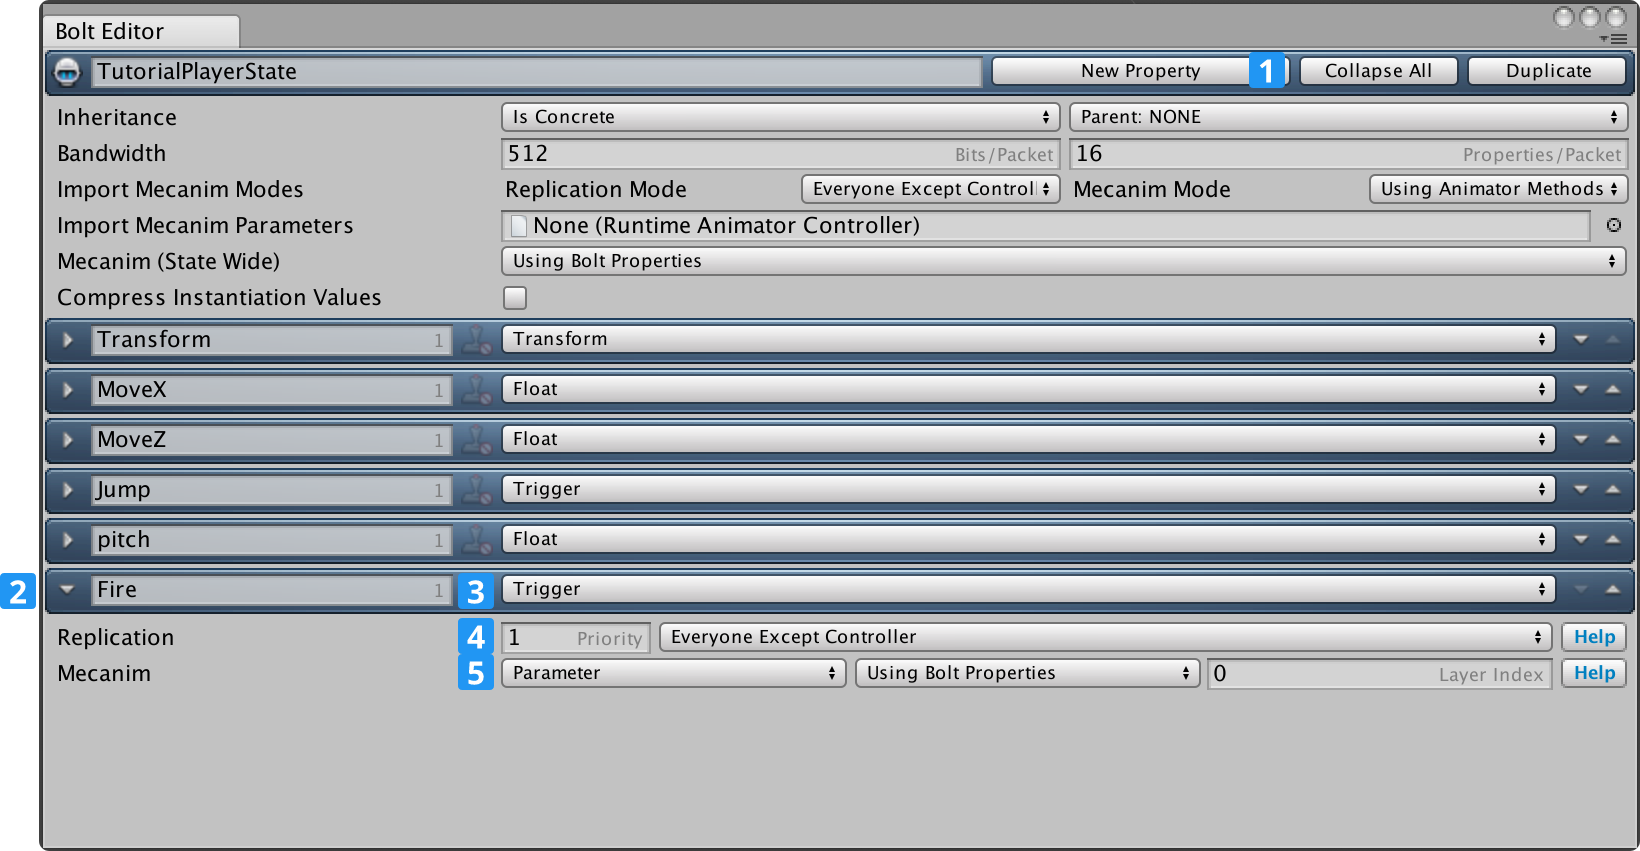Click the Layer Index field

pyautogui.click(x=1380, y=674)
